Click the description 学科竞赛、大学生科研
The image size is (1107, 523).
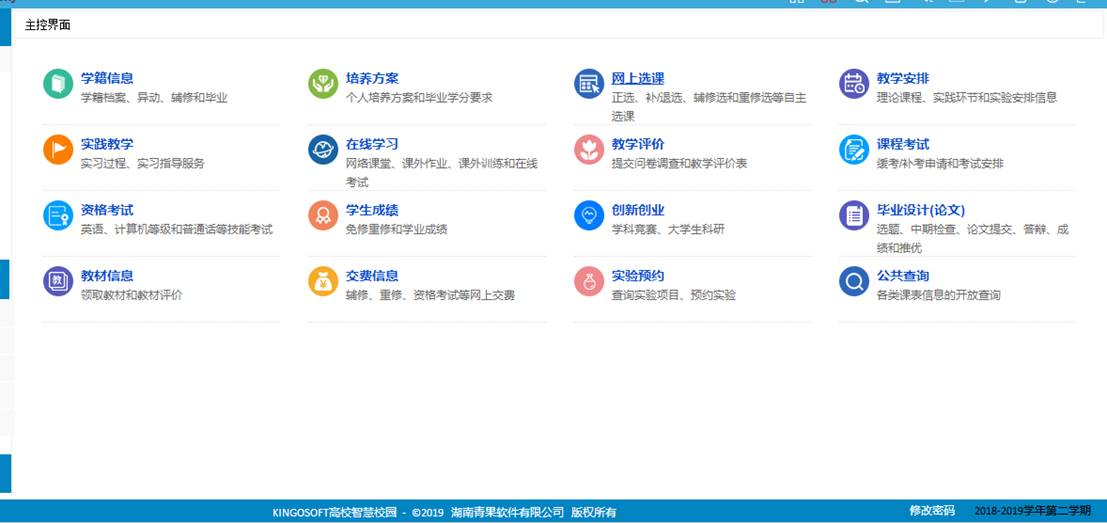pos(668,229)
